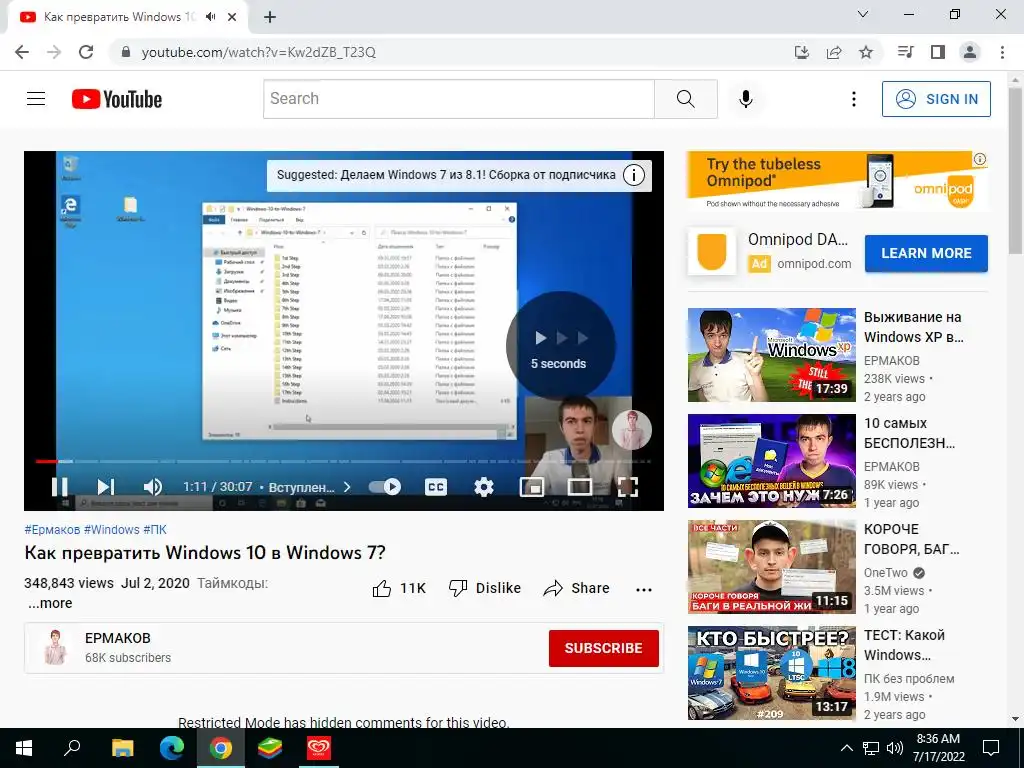Open OneTwo channel name
1024x768 pixels.
(x=886, y=573)
